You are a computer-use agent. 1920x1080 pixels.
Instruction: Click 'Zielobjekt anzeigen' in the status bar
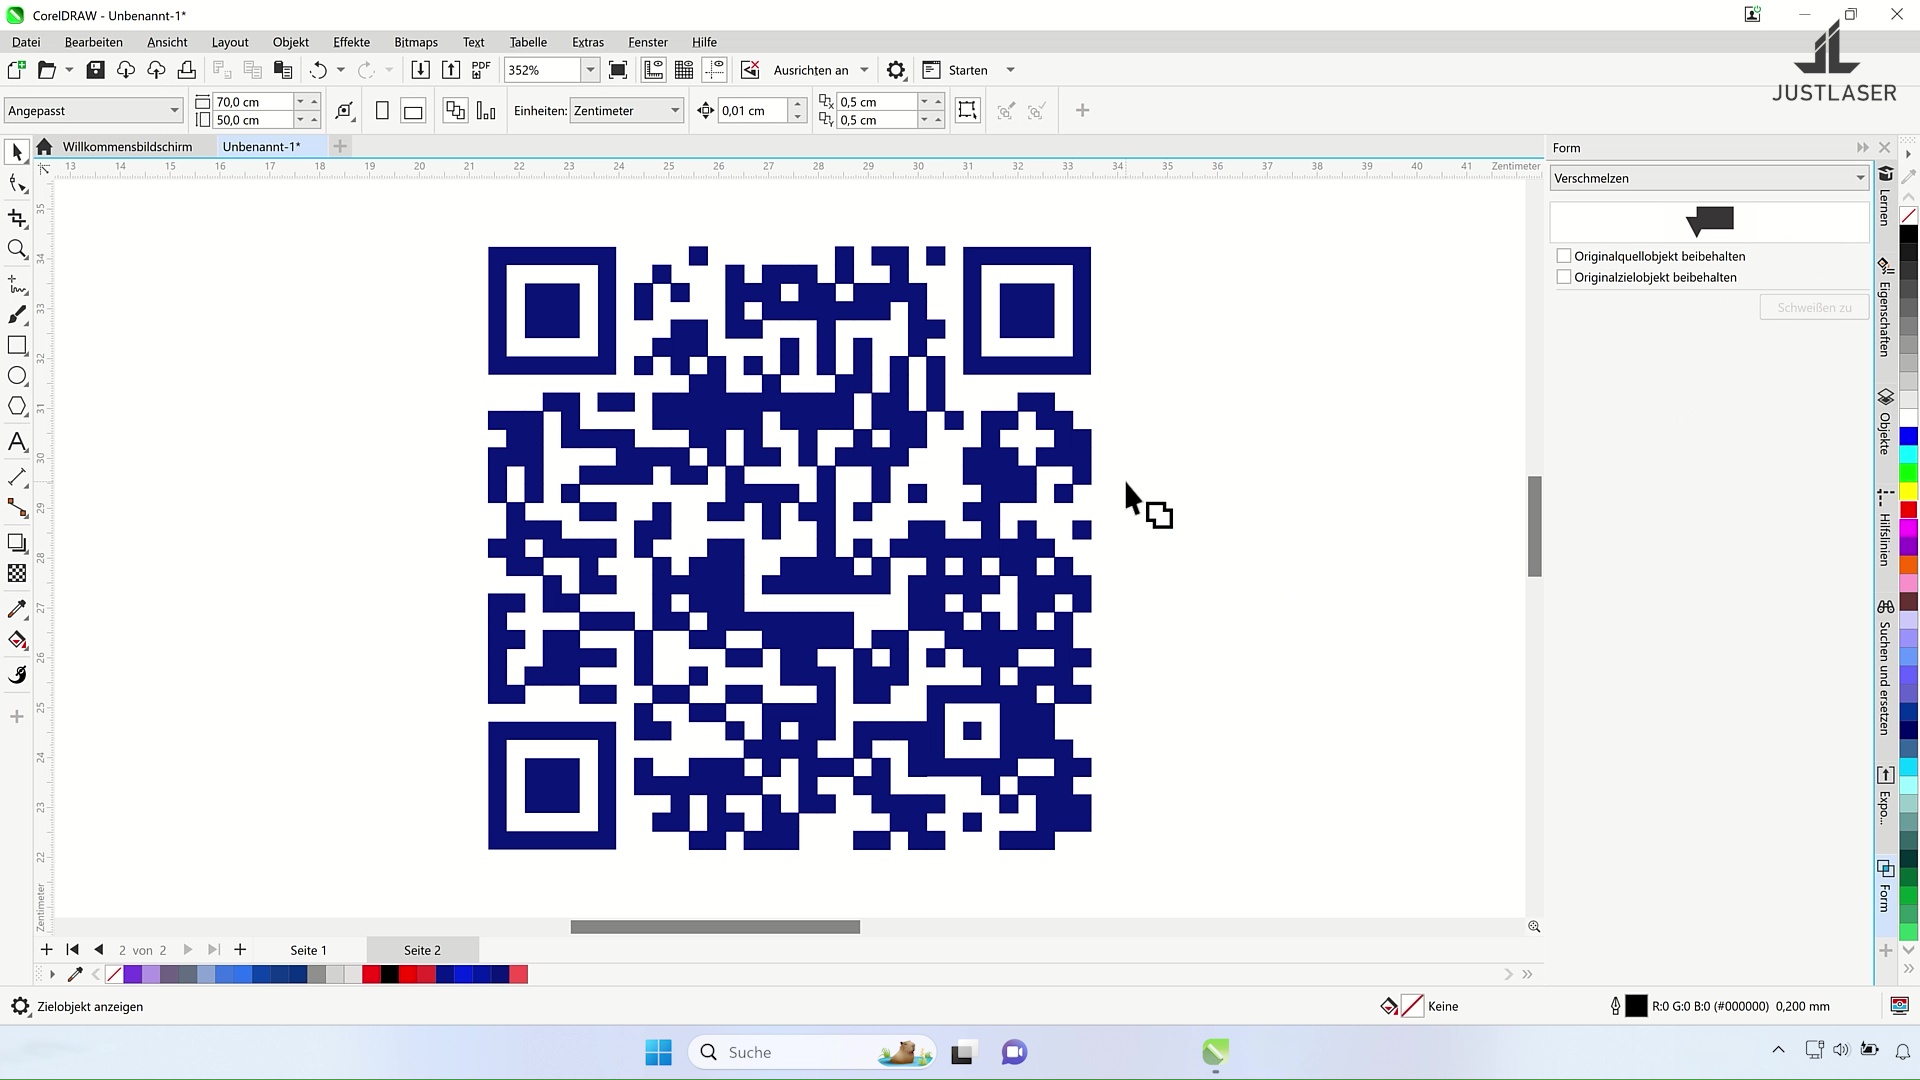[x=89, y=1007]
